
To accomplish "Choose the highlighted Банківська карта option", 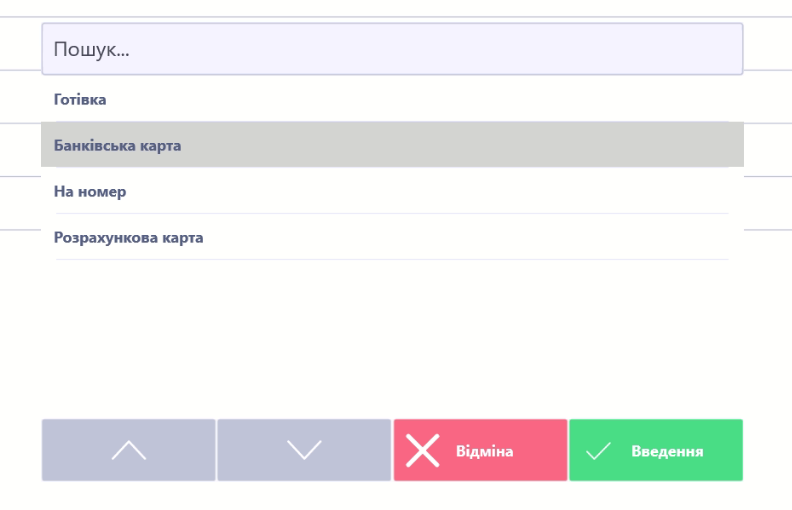I will coord(117,146).
